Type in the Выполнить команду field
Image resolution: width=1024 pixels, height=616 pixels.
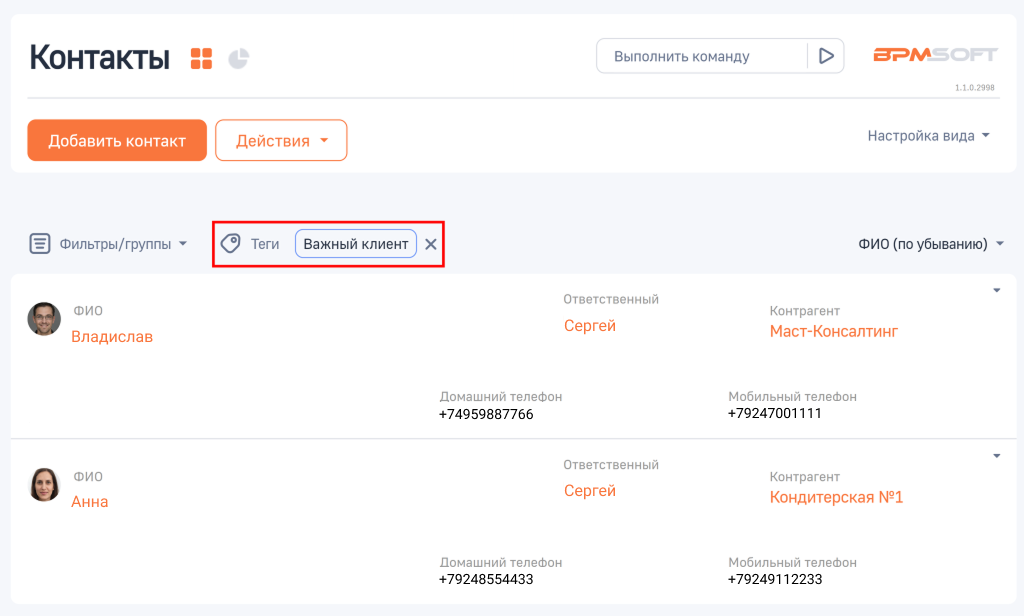700,56
